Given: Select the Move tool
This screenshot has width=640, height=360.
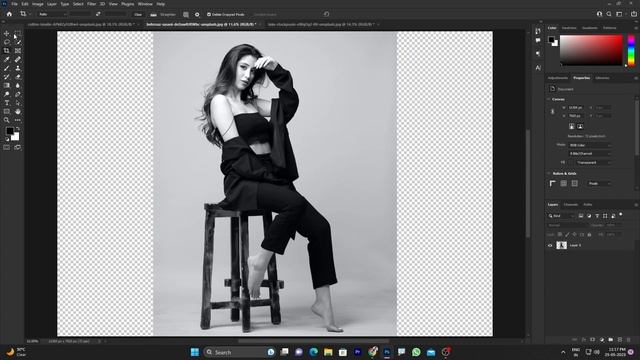Looking at the screenshot, I should coord(7,33).
